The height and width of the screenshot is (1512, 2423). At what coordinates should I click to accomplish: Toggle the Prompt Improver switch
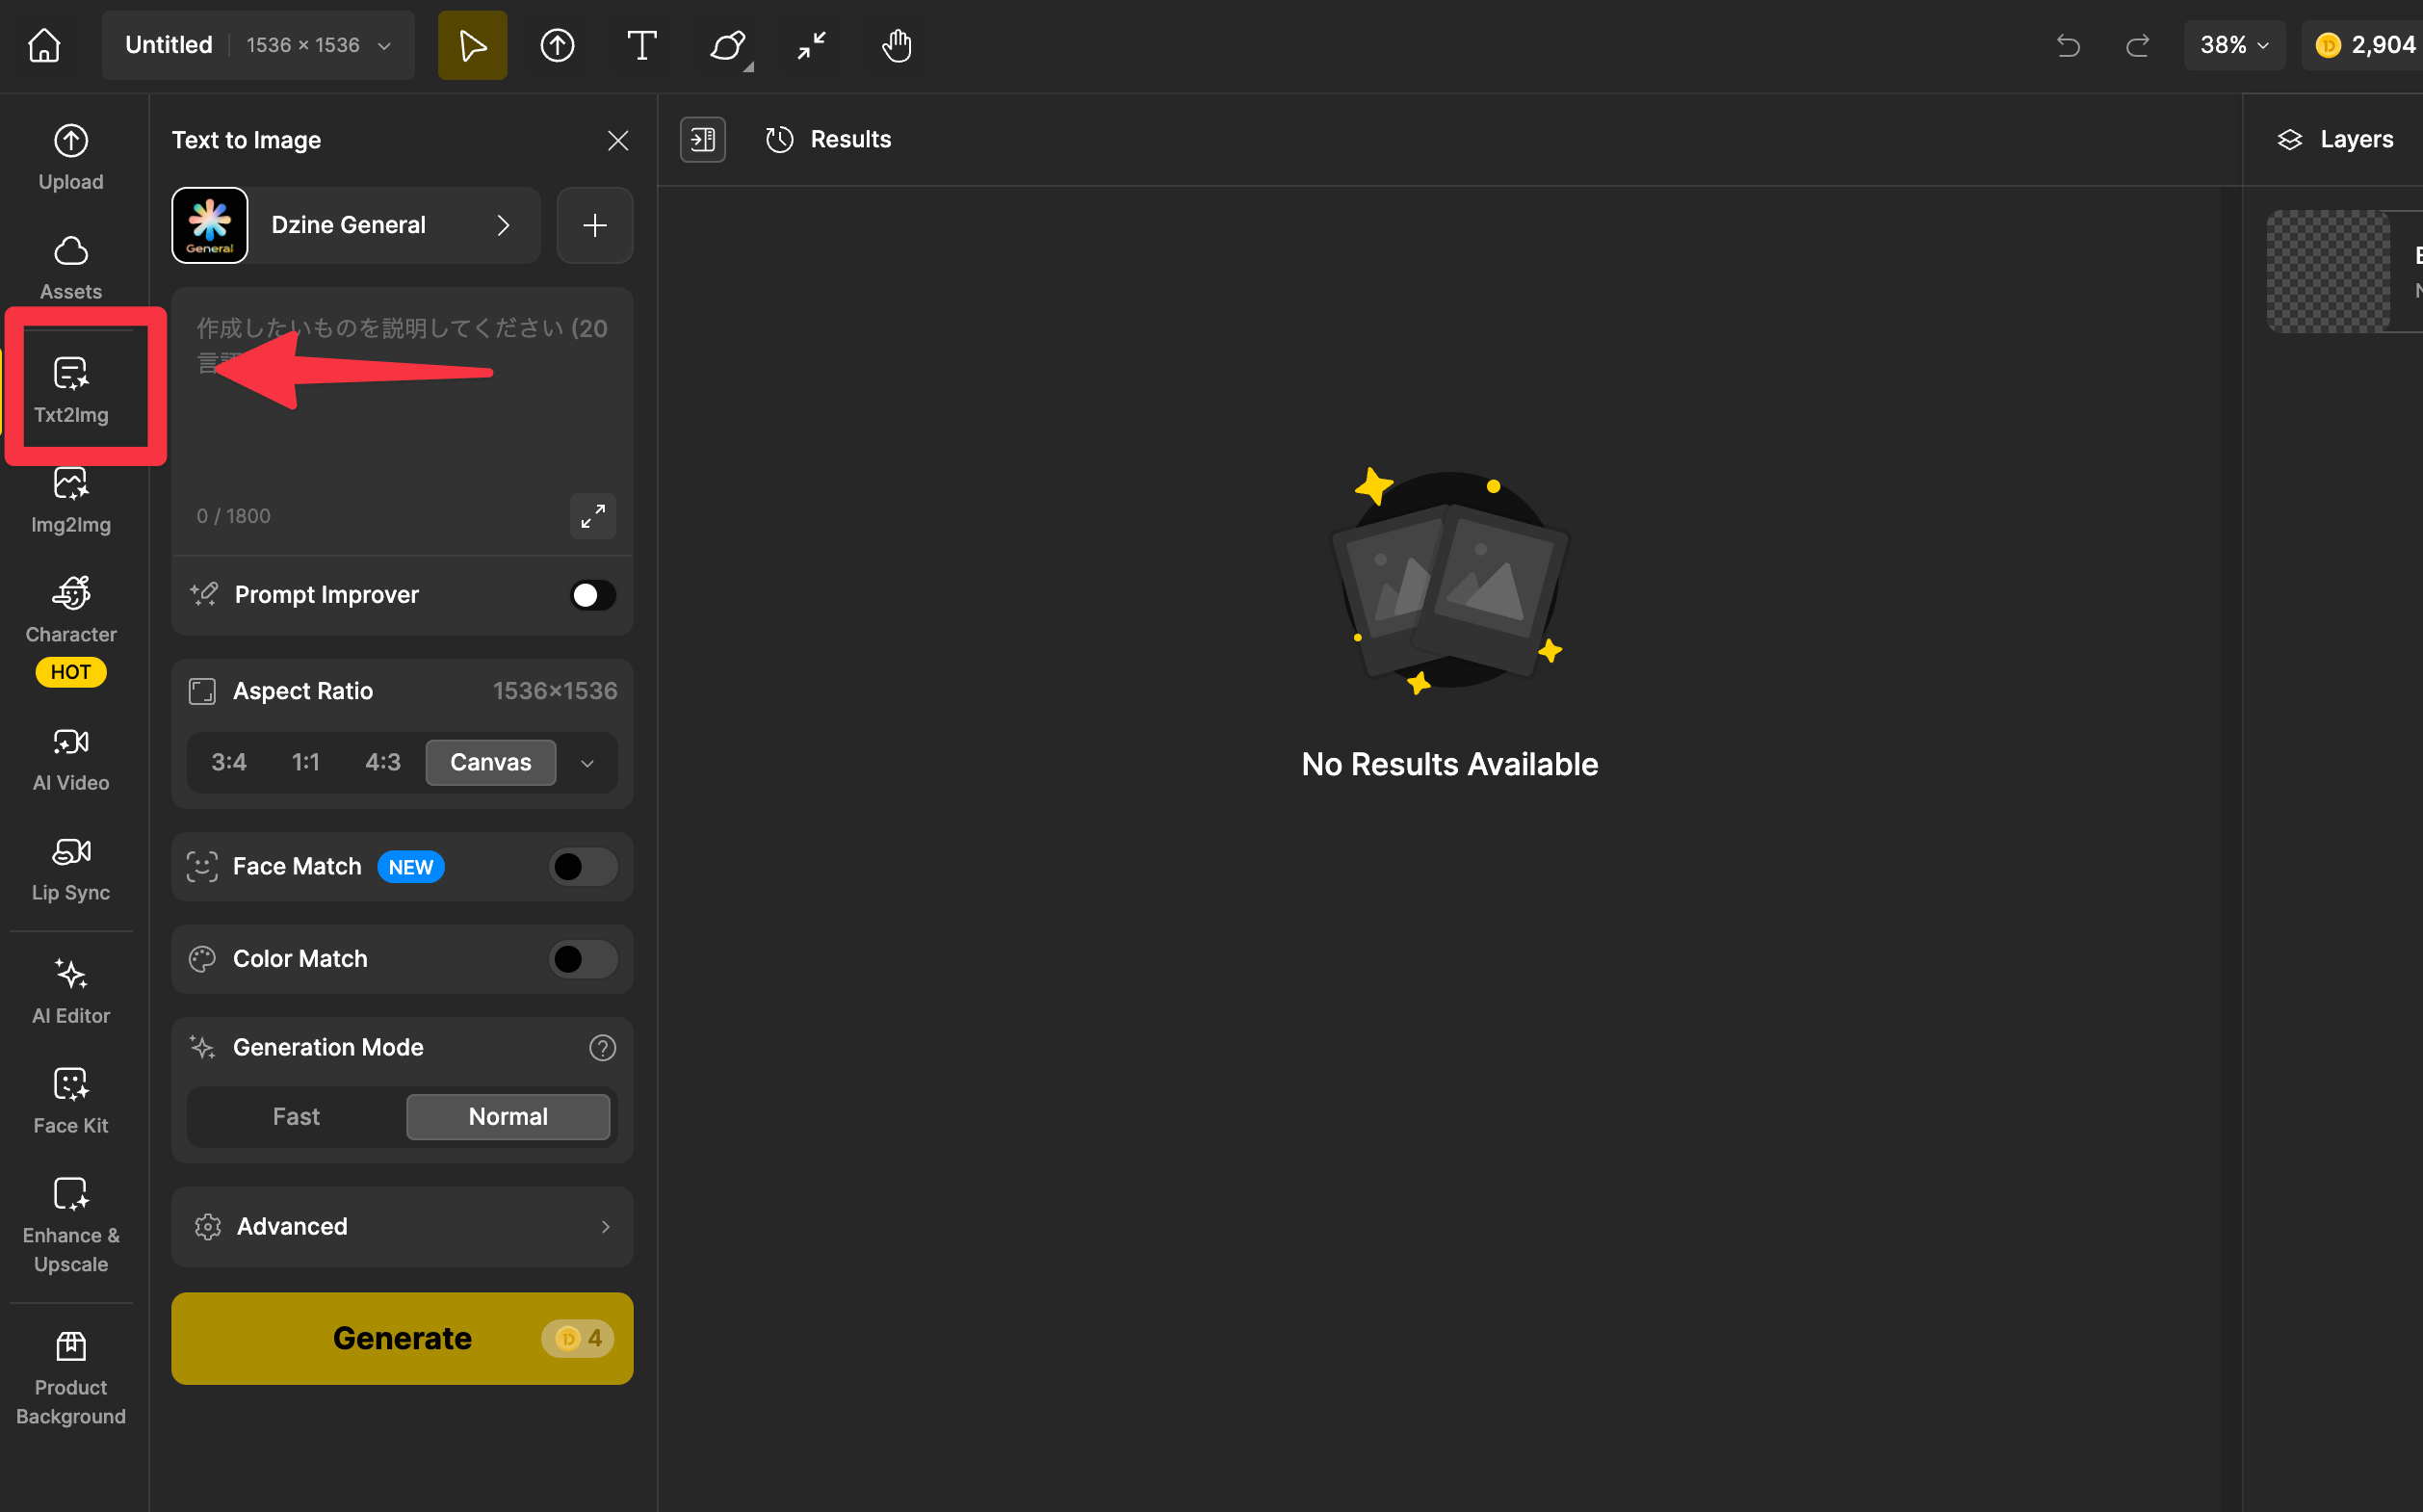coord(592,595)
